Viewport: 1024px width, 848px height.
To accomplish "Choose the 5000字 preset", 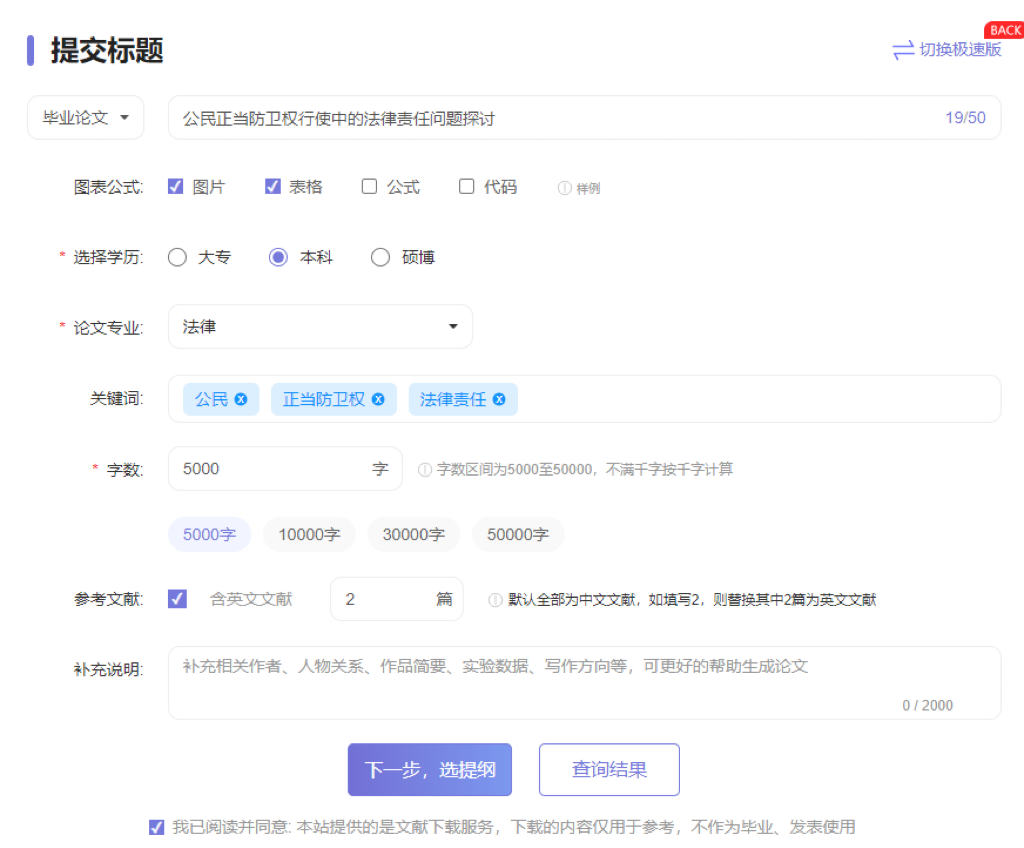I will 210,534.
